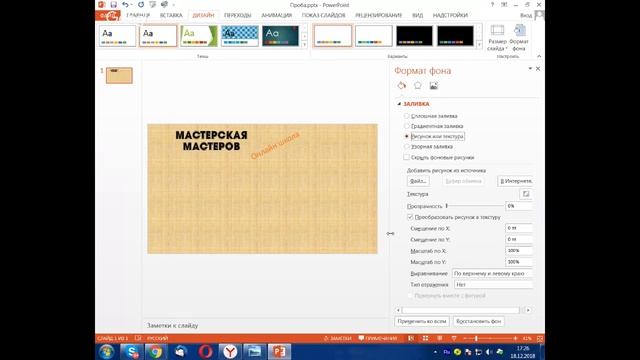Viewport: 640px width, 360px height.
Task: Select the blue diamond pattern theme
Action: pos(240,36)
